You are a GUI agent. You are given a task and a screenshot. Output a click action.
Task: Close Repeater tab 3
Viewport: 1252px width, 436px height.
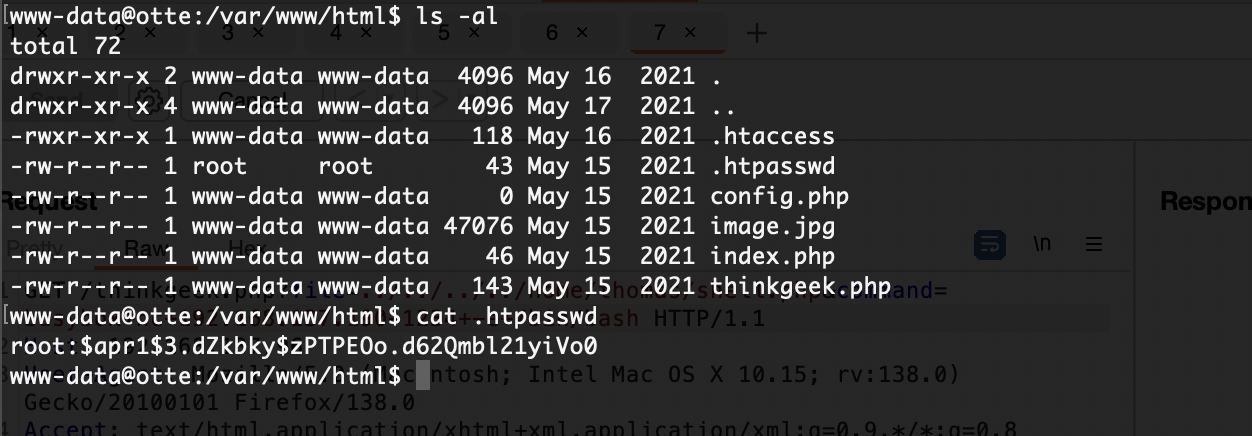tap(257, 33)
